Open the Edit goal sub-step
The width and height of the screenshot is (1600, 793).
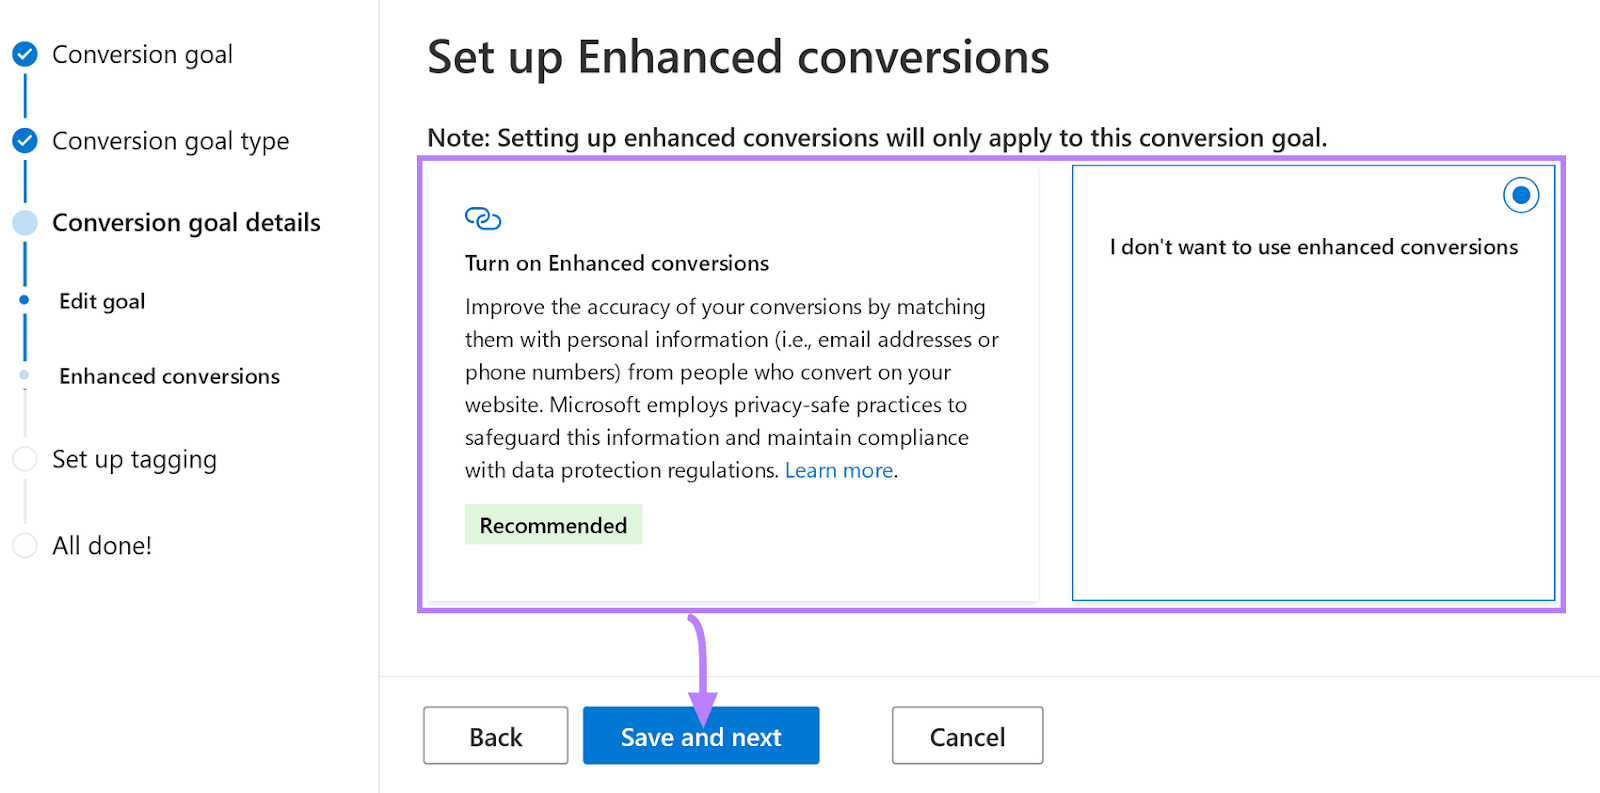(x=102, y=301)
